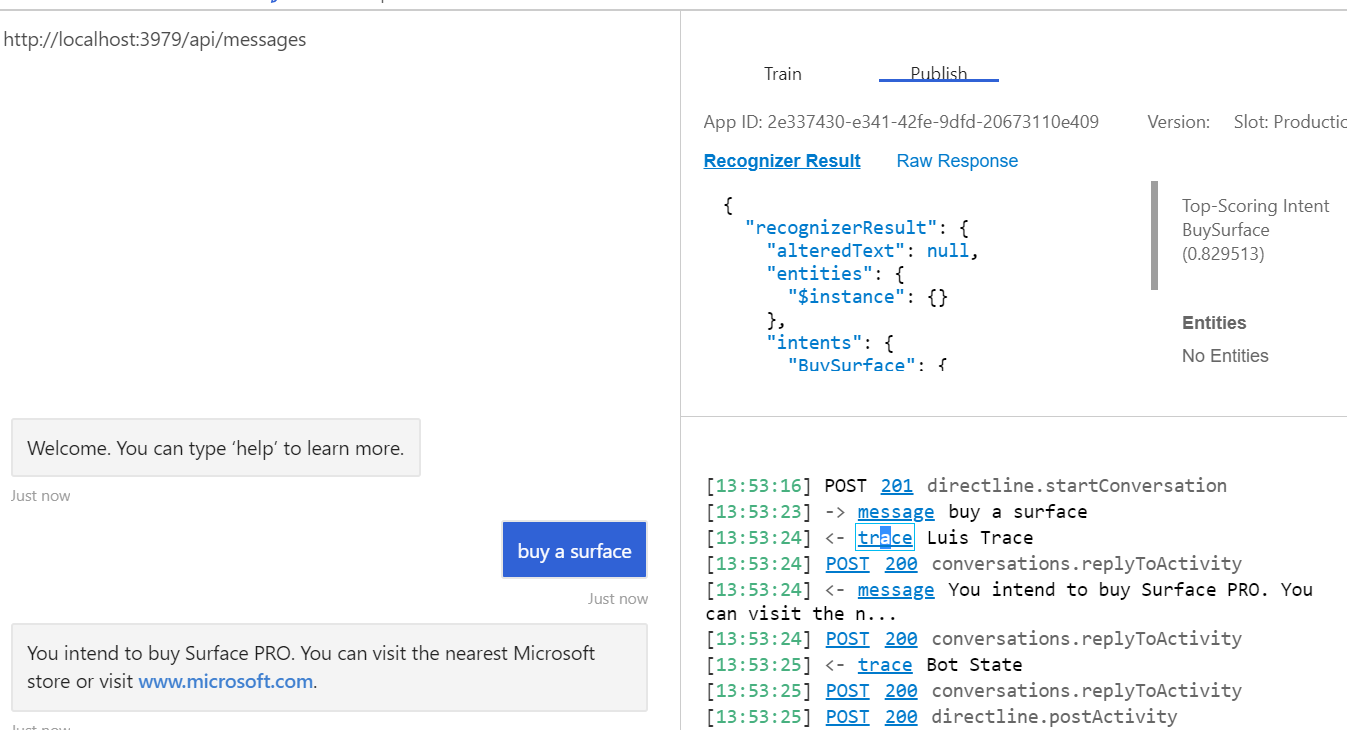Image resolution: width=1347 pixels, height=730 pixels.
Task: Open the POST link for directline.postActivity
Action: (847, 717)
